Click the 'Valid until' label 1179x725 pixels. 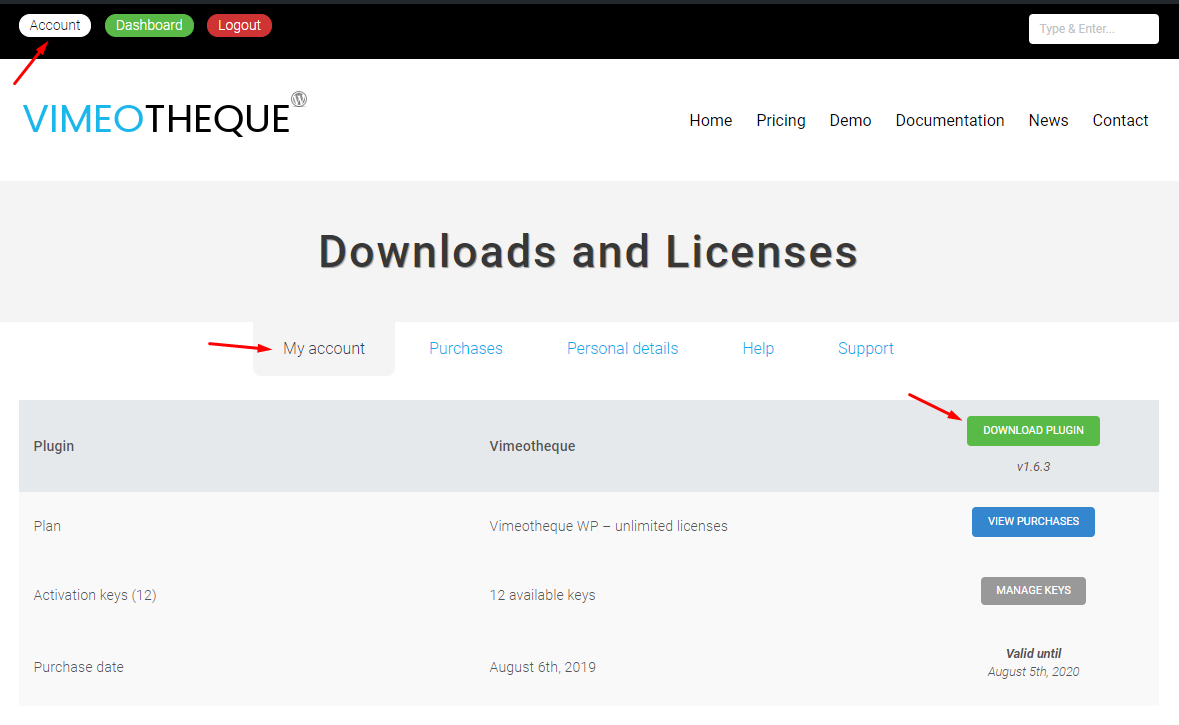(1033, 654)
